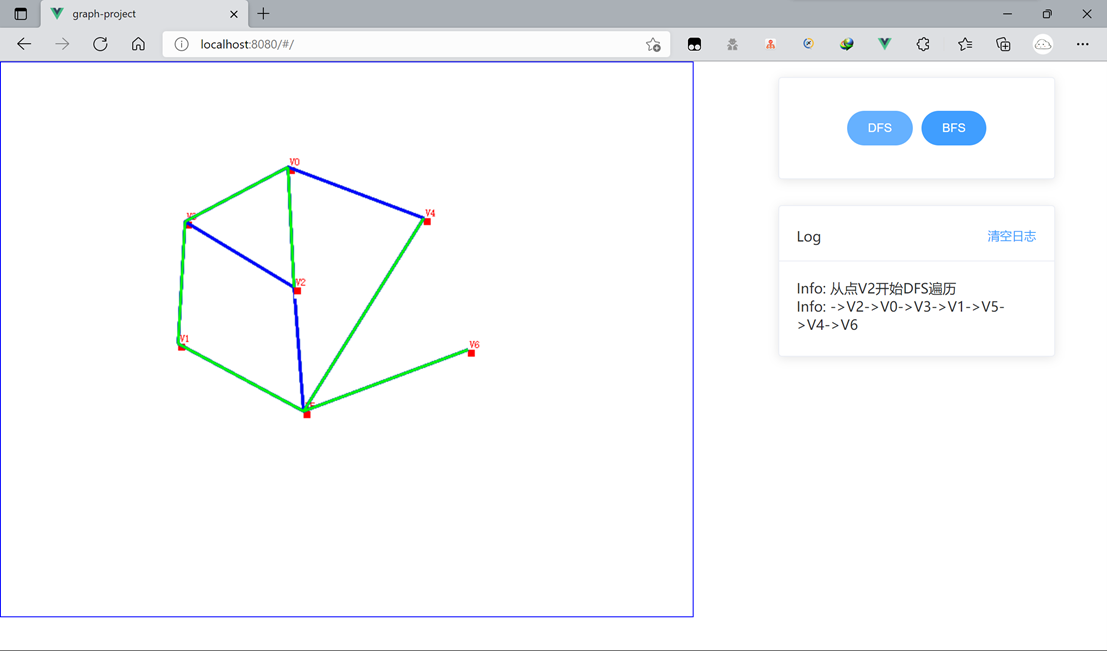Focus the localhost:8080 address bar

(417, 44)
